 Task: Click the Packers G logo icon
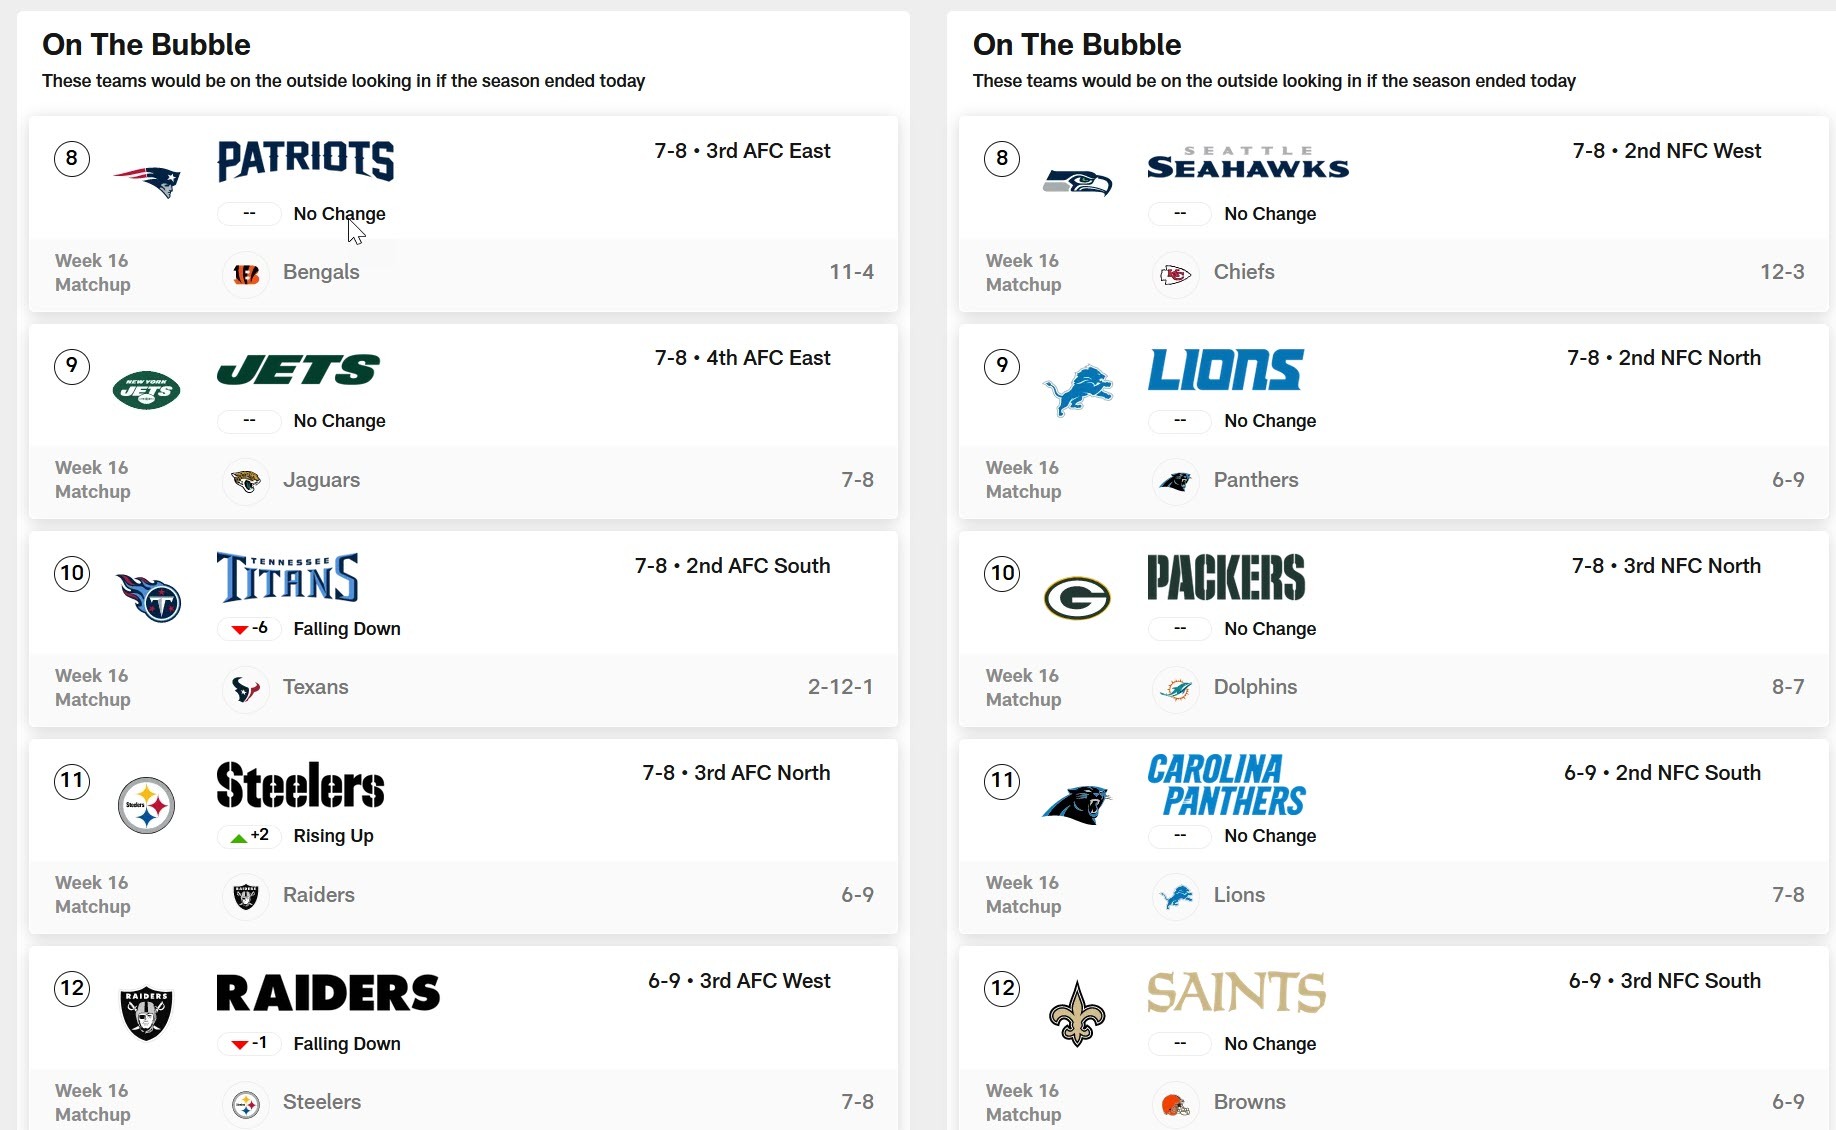point(1077,598)
